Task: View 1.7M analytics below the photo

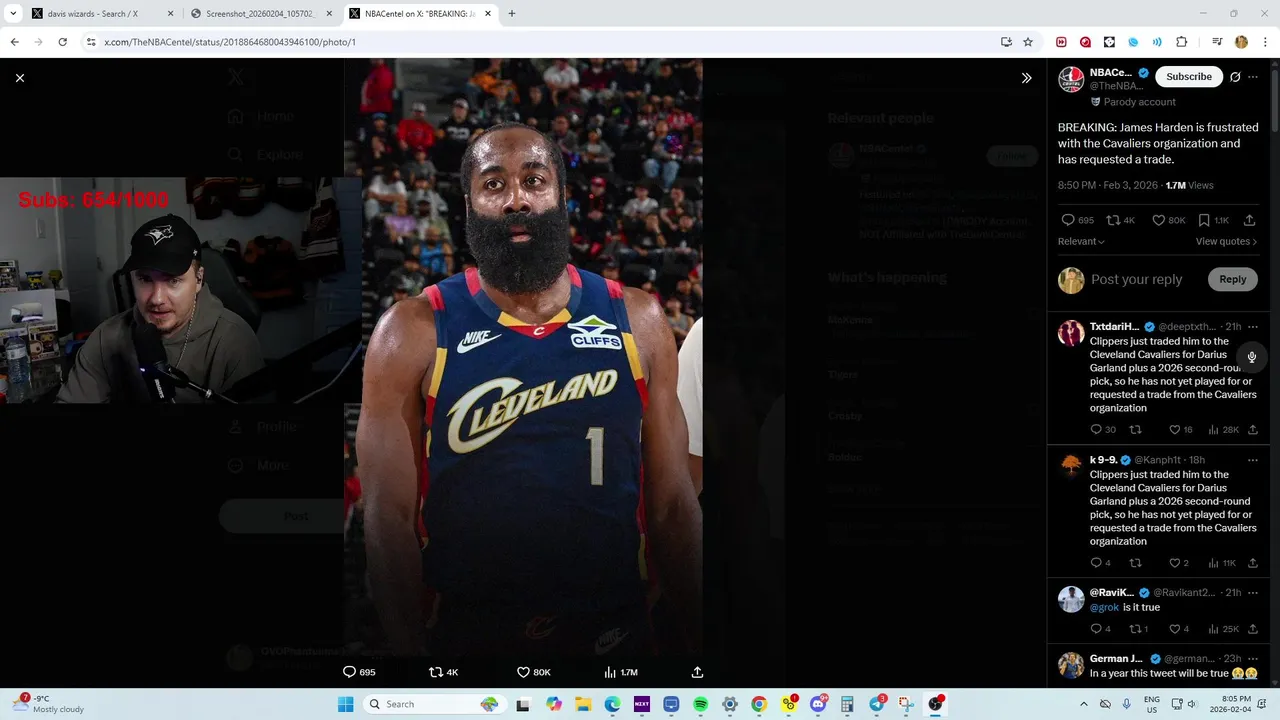Action: pos(621,672)
